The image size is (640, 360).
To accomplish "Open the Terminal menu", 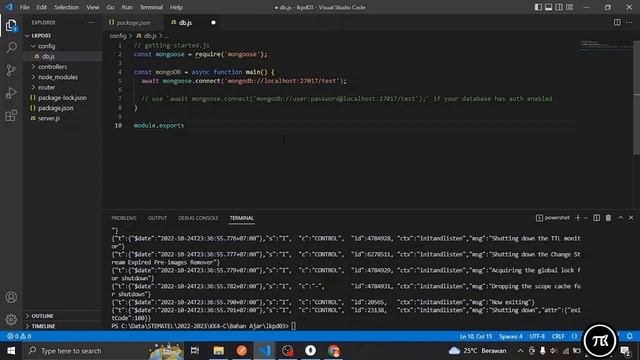I will [151, 7].
